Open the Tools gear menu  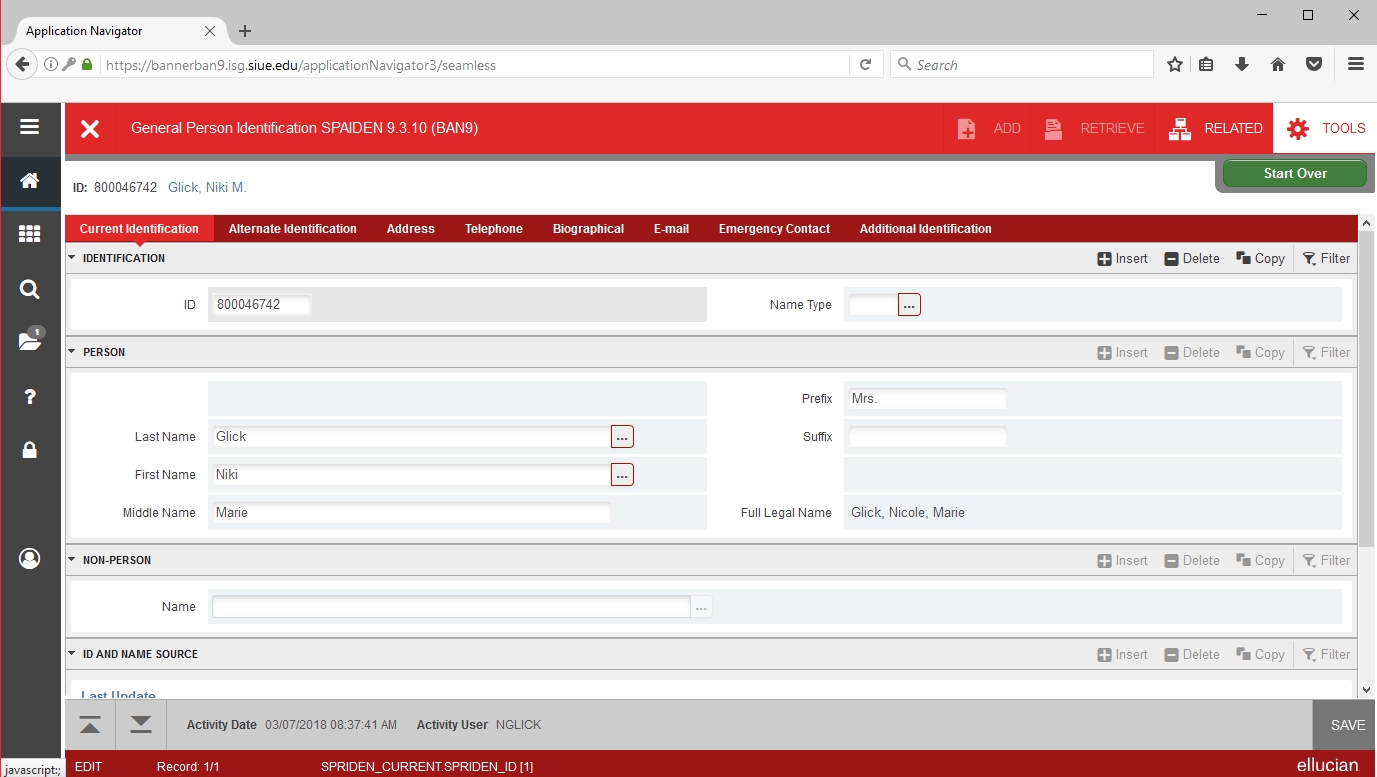tap(1298, 128)
